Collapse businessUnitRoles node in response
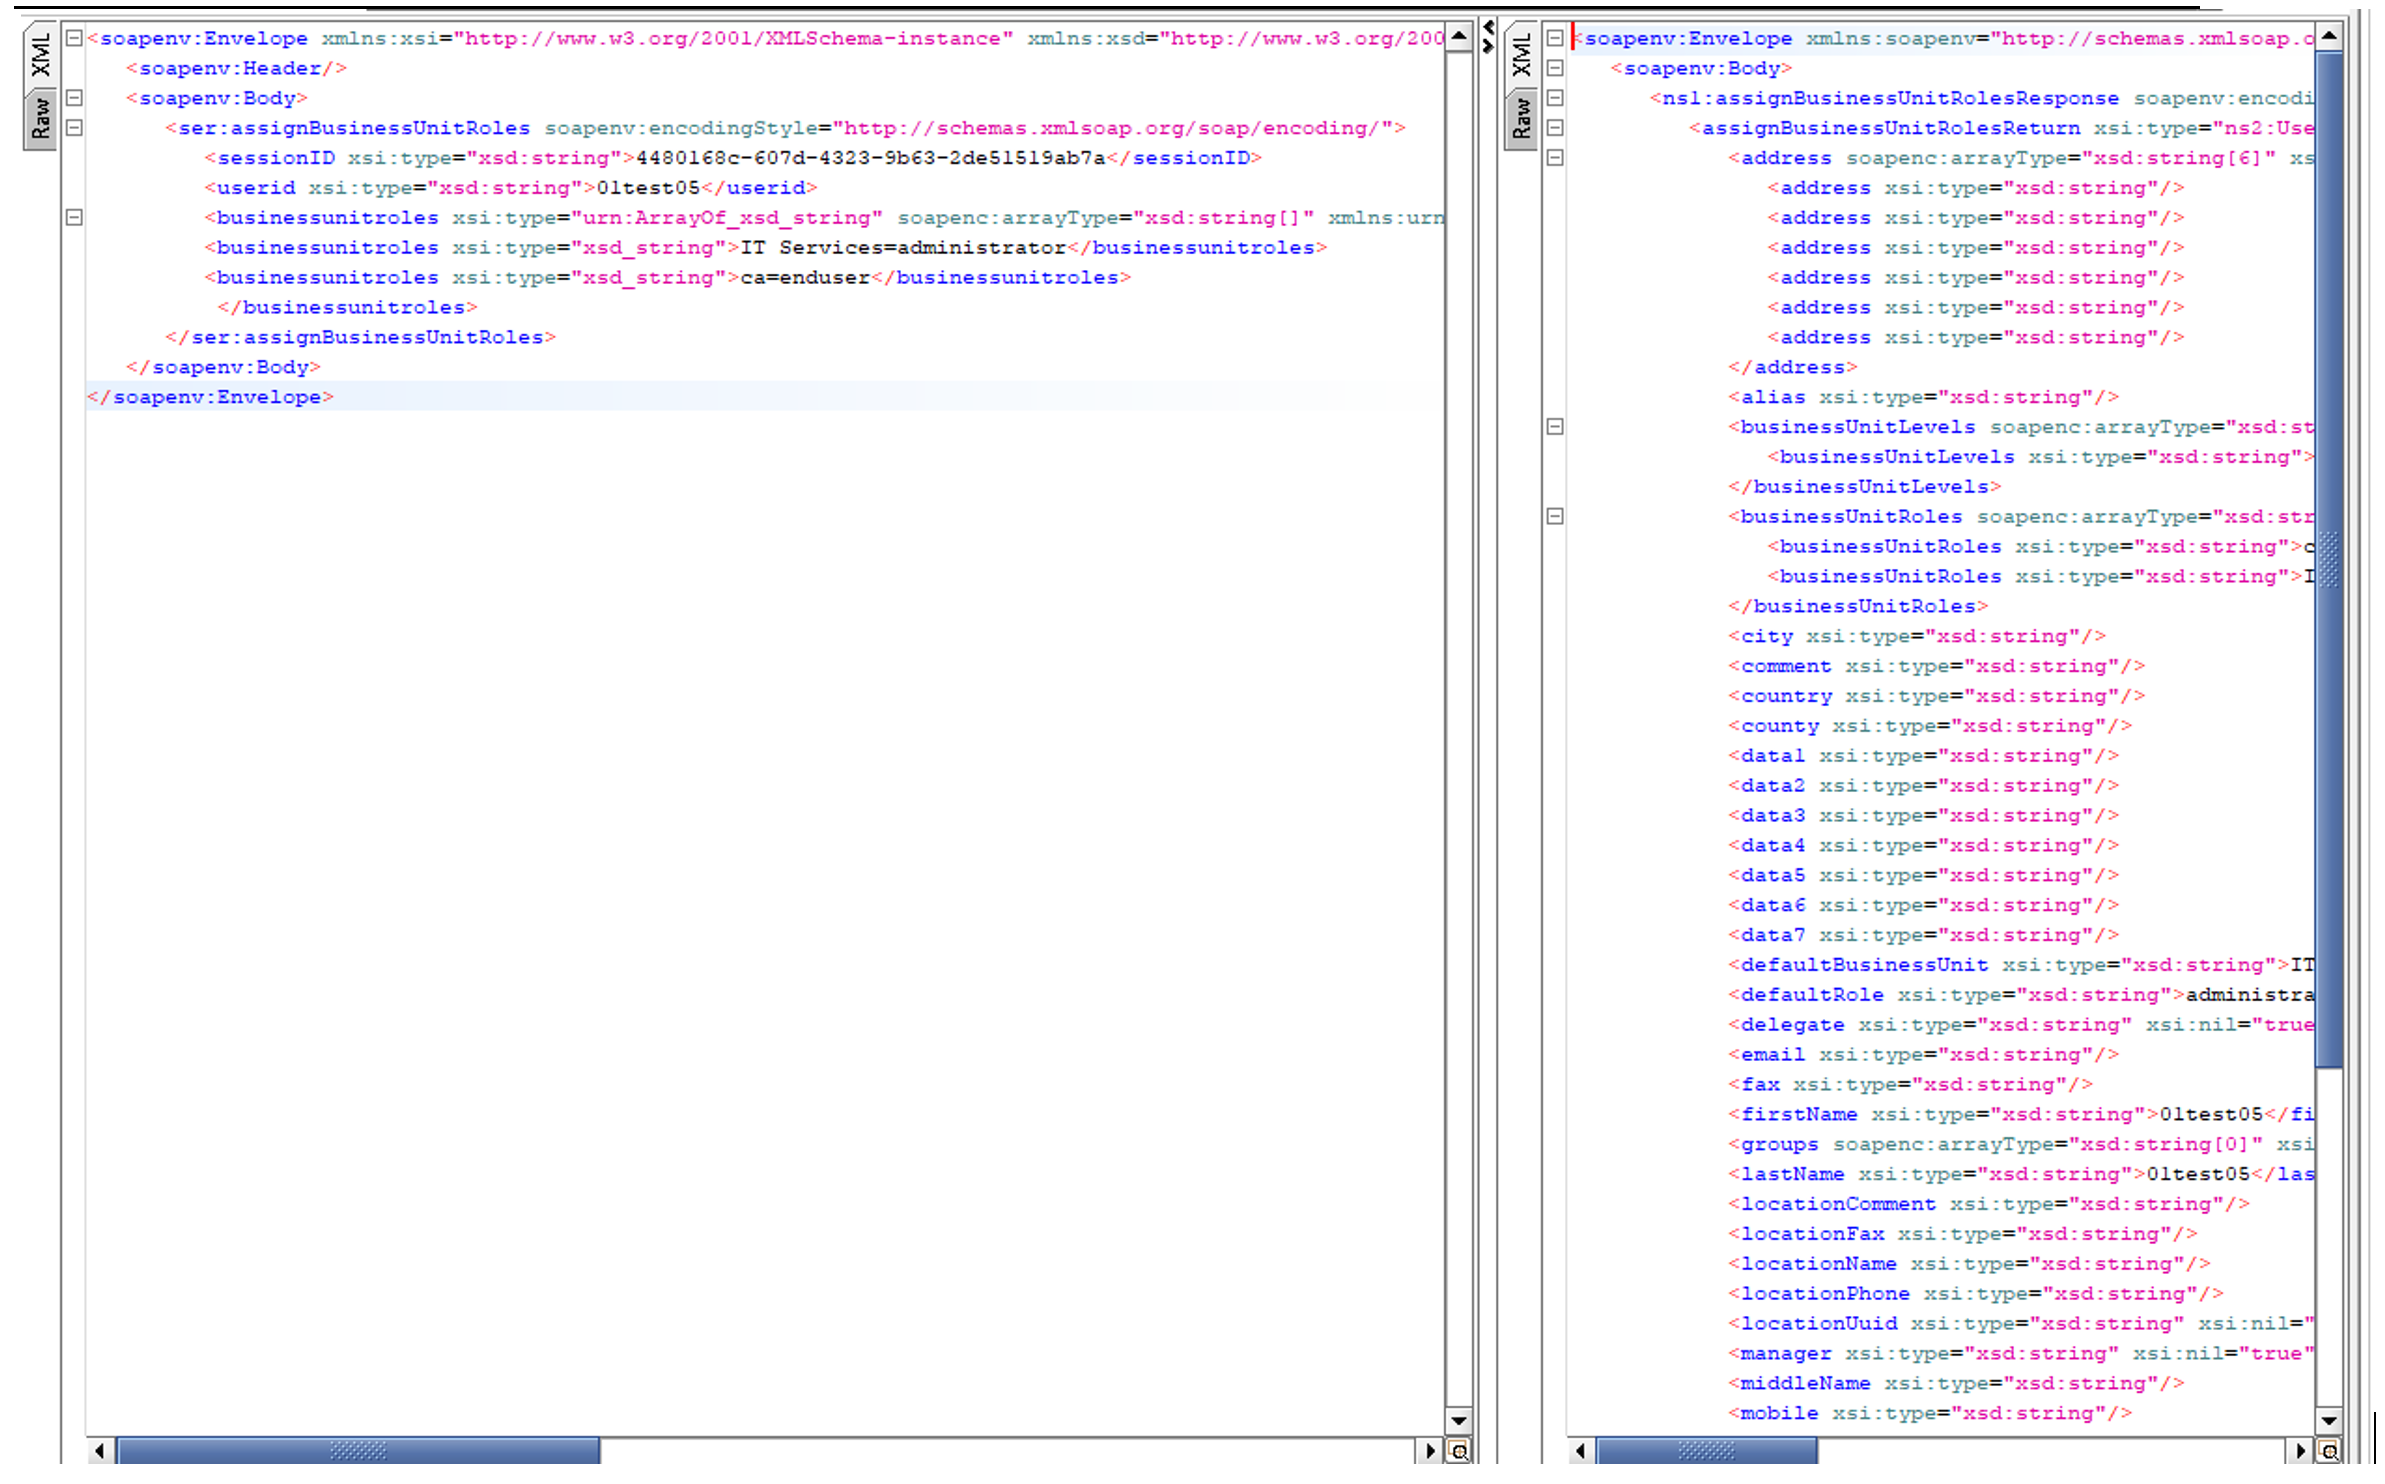This screenshot has height=1484, width=2385. click(x=1555, y=517)
